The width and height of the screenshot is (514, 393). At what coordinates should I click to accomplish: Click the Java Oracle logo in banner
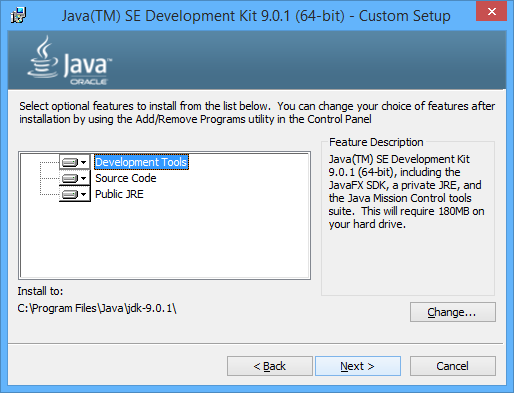70,61
